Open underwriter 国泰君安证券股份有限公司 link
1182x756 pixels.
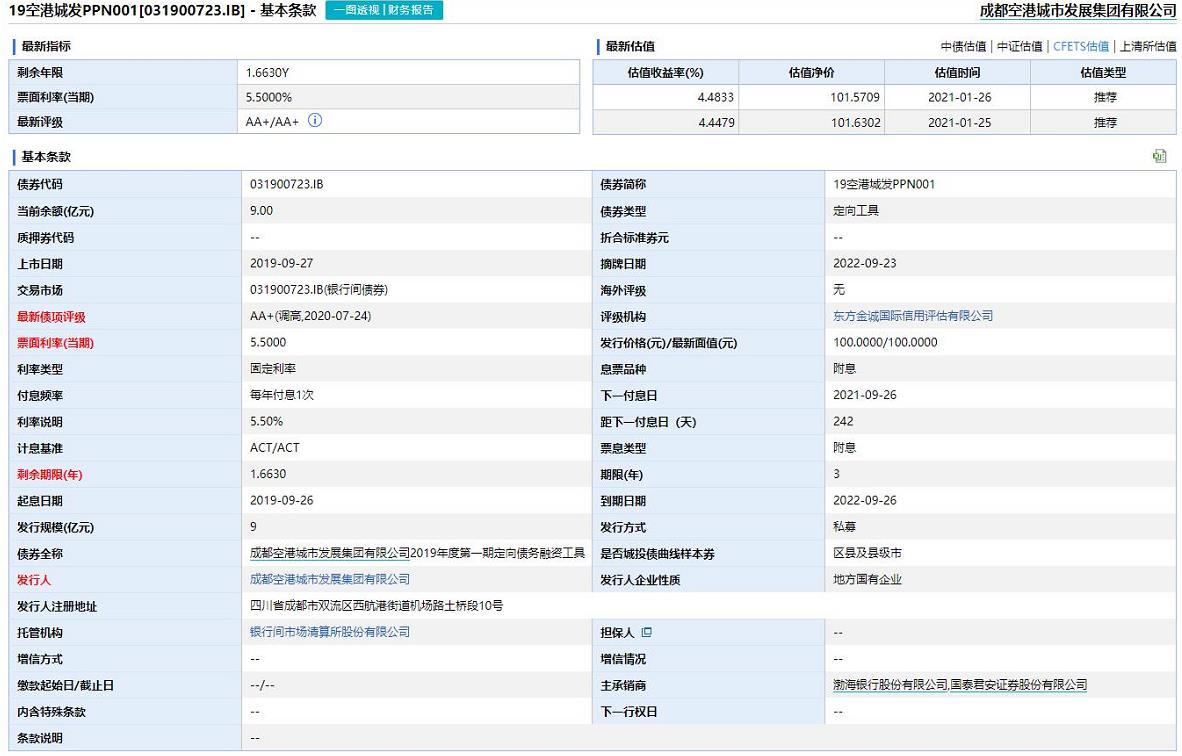pos(1018,685)
